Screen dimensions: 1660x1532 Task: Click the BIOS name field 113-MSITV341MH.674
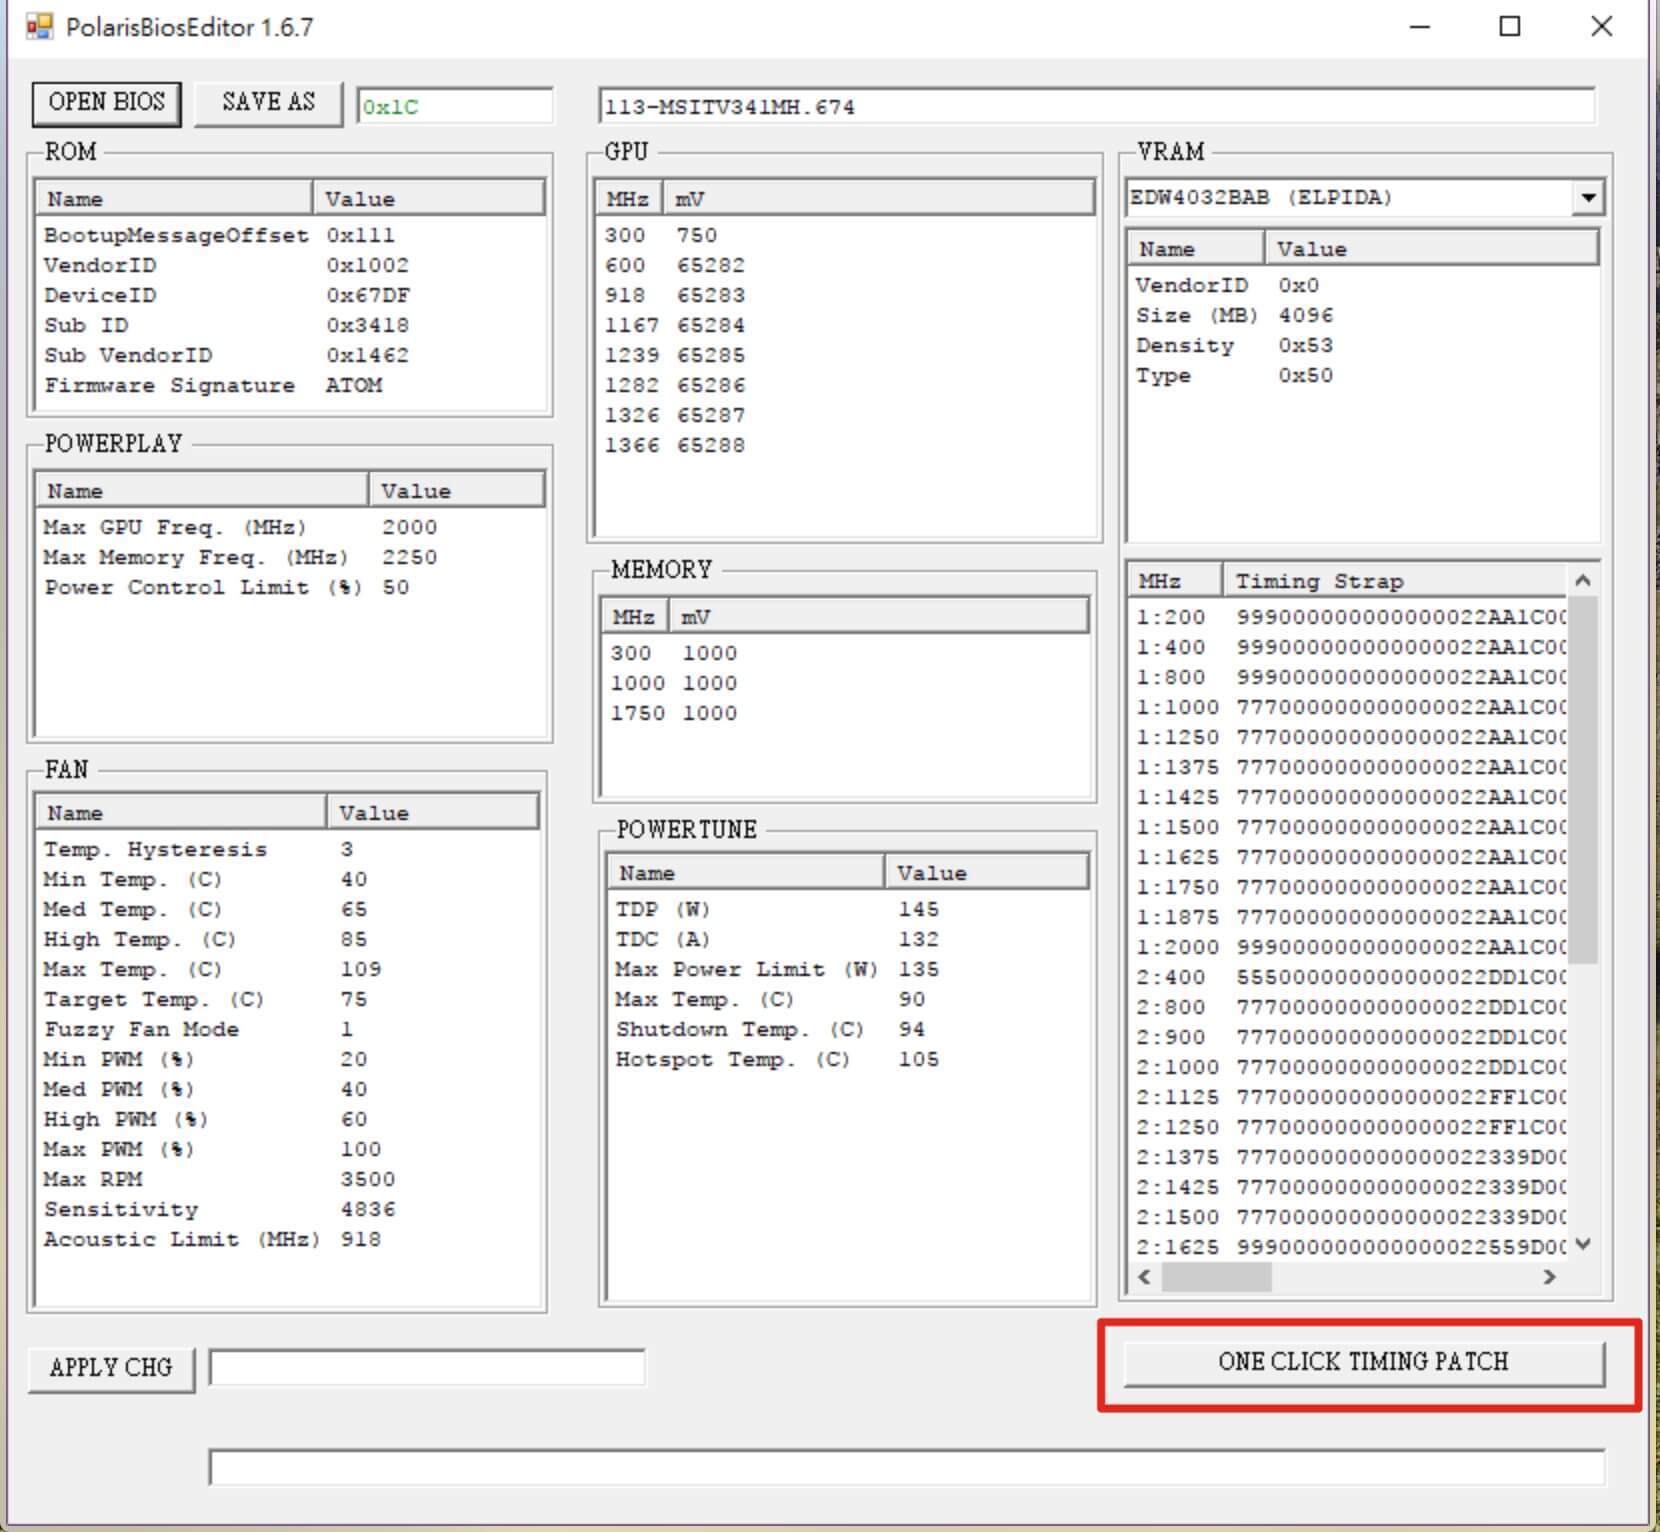[x=1096, y=107]
